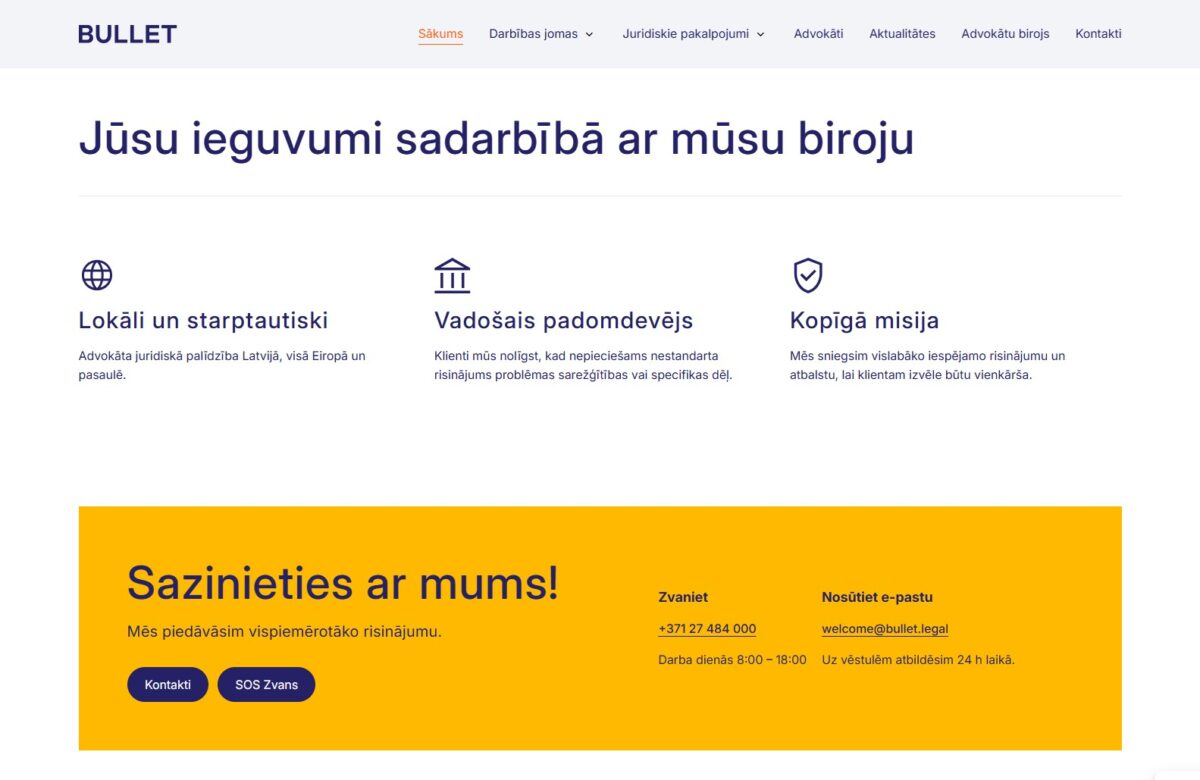Click the shield checkmark icon above Kopīgā misija
The image size is (1200, 780).
coord(808,275)
